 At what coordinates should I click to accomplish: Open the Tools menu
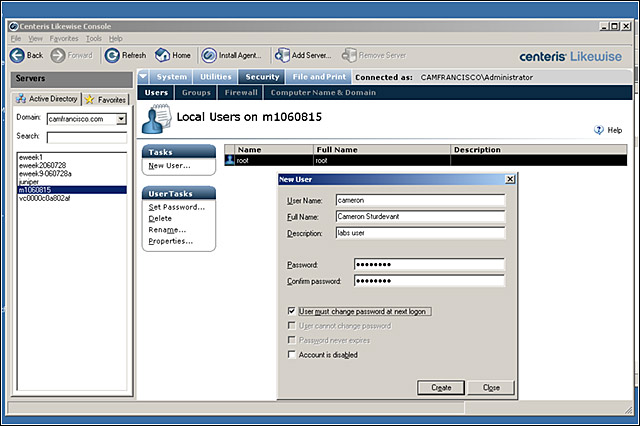93,38
